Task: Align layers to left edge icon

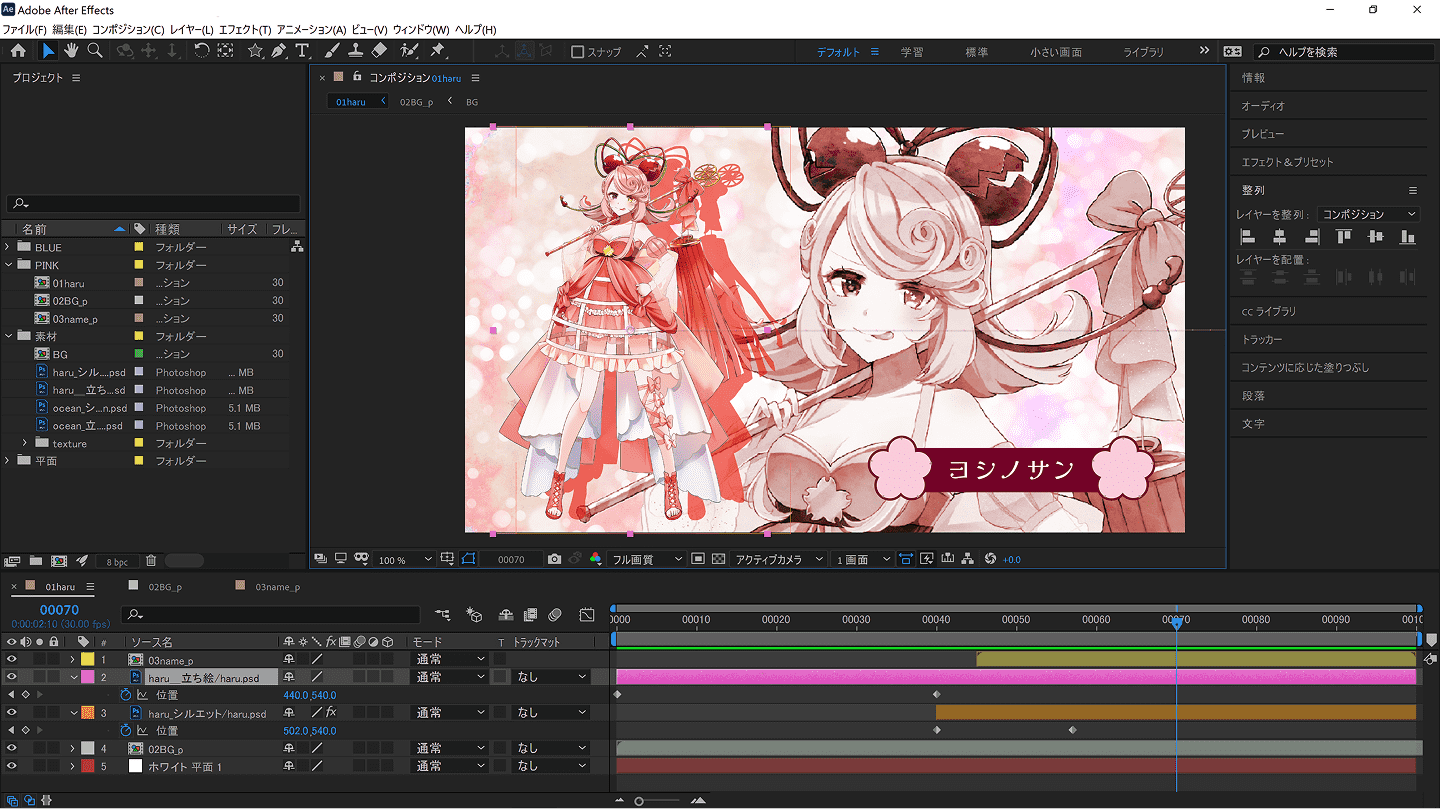Action: pos(1248,237)
